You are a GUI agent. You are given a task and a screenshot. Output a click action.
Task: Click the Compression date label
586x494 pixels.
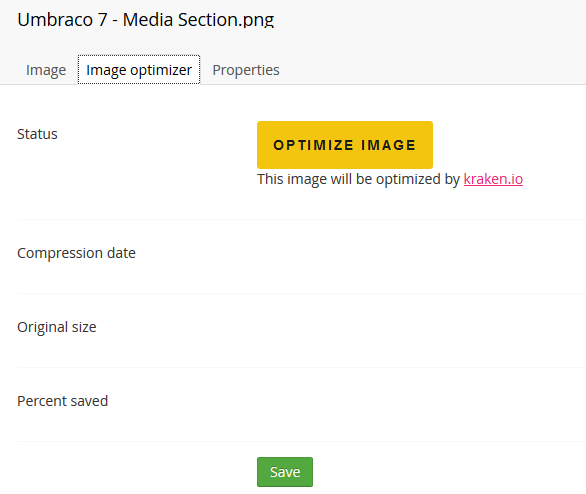click(76, 253)
